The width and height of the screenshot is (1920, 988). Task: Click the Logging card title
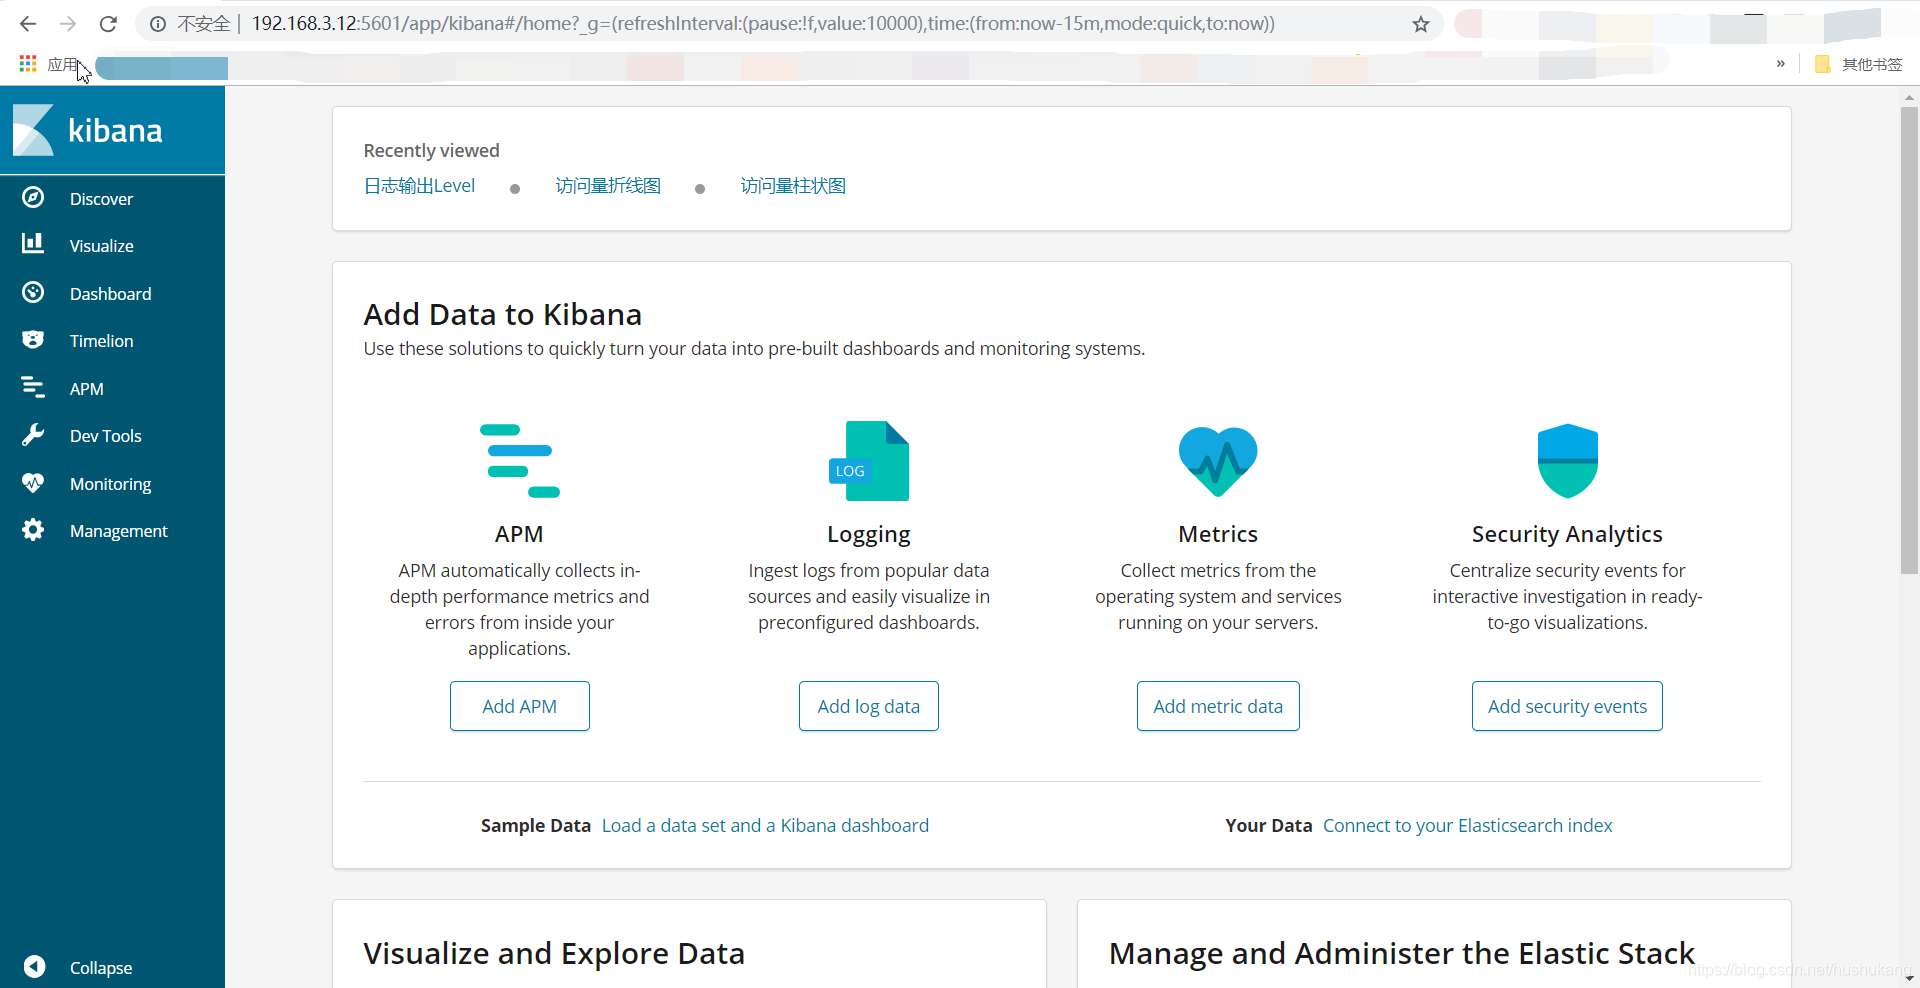pos(868,534)
